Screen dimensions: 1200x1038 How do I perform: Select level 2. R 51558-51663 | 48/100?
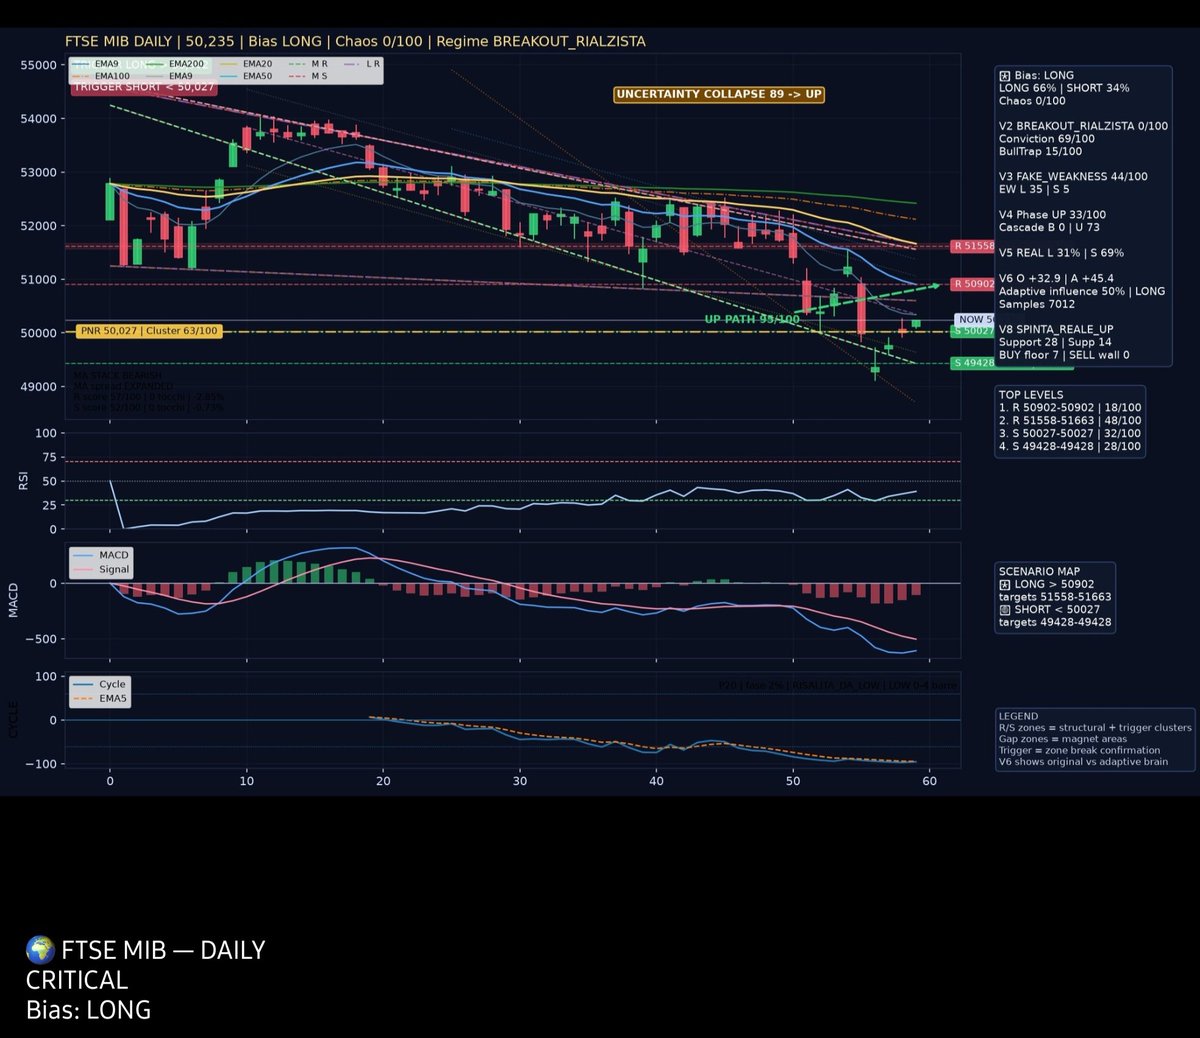click(x=1070, y=421)
